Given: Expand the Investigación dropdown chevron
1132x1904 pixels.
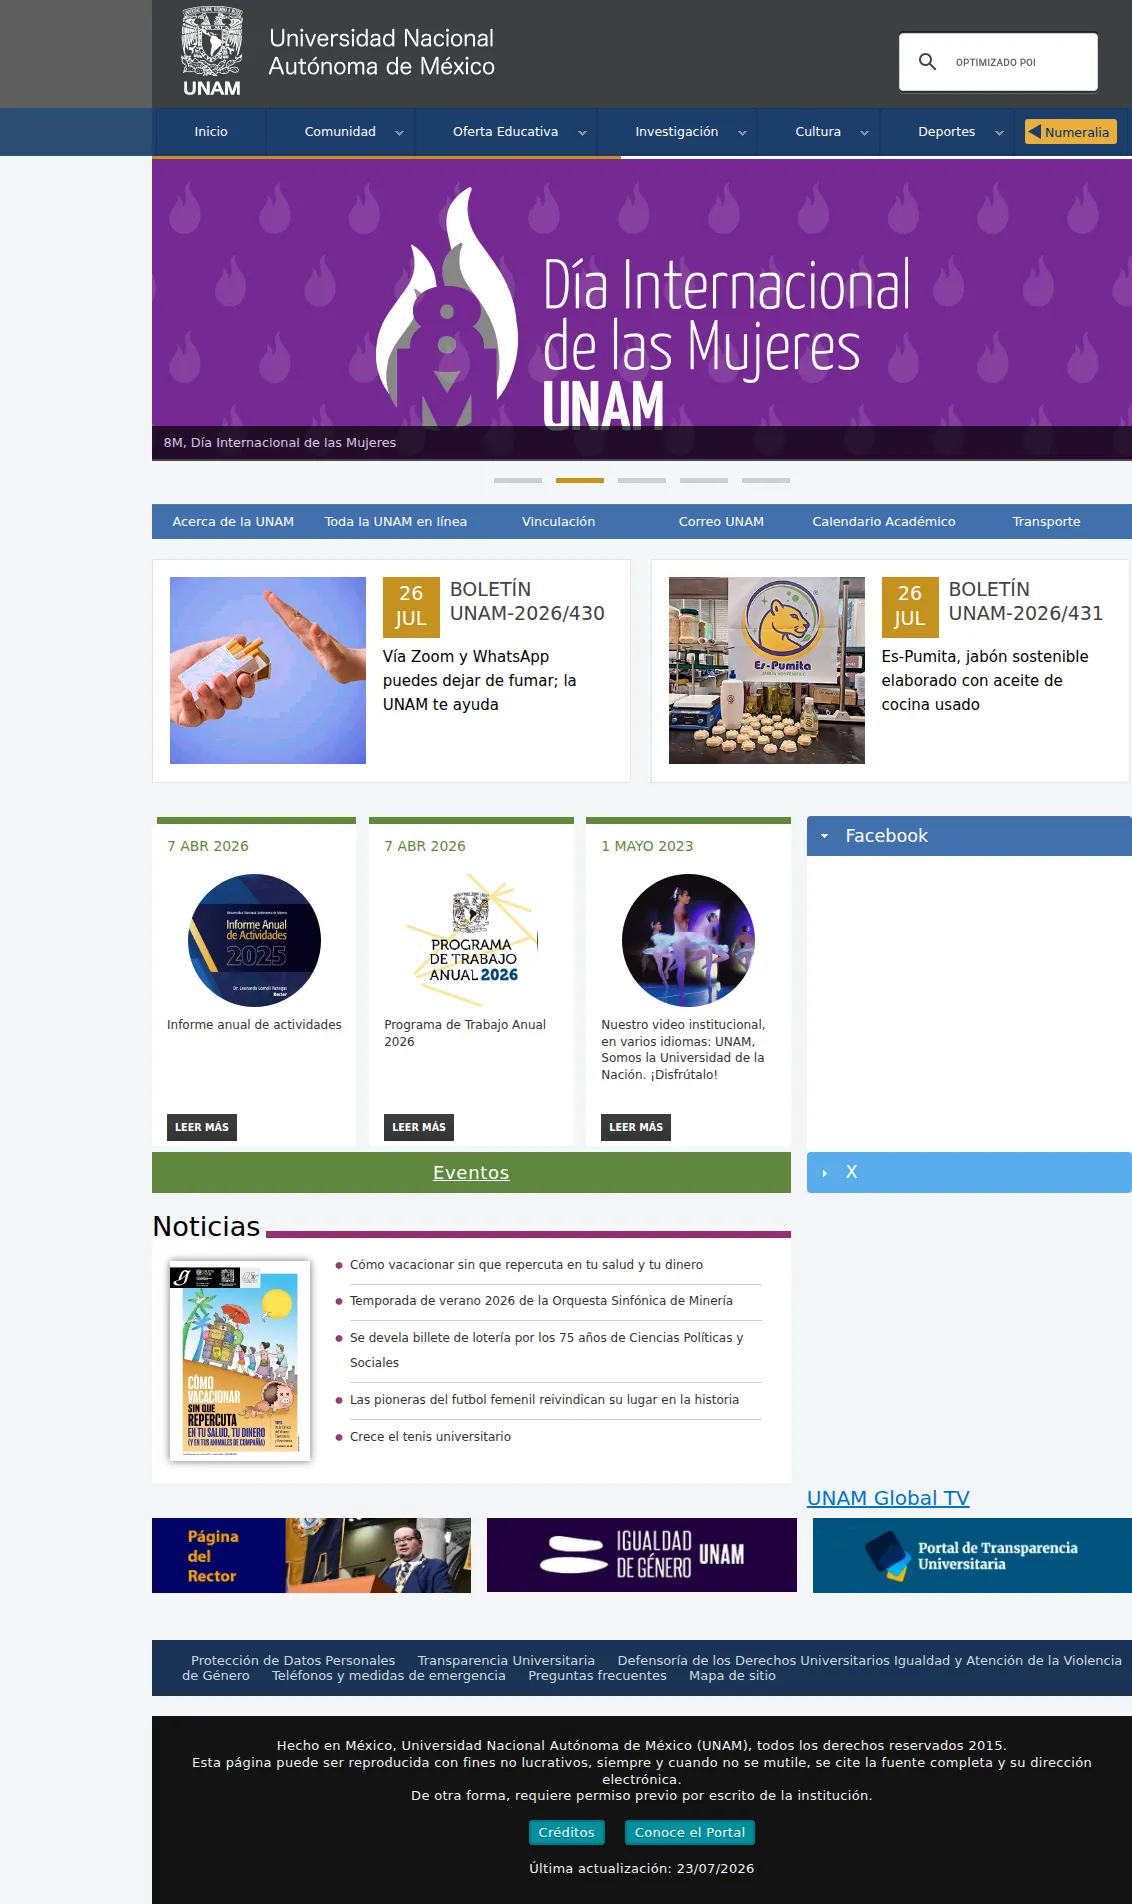Looking at the screenshot, I should coord(742,133).
